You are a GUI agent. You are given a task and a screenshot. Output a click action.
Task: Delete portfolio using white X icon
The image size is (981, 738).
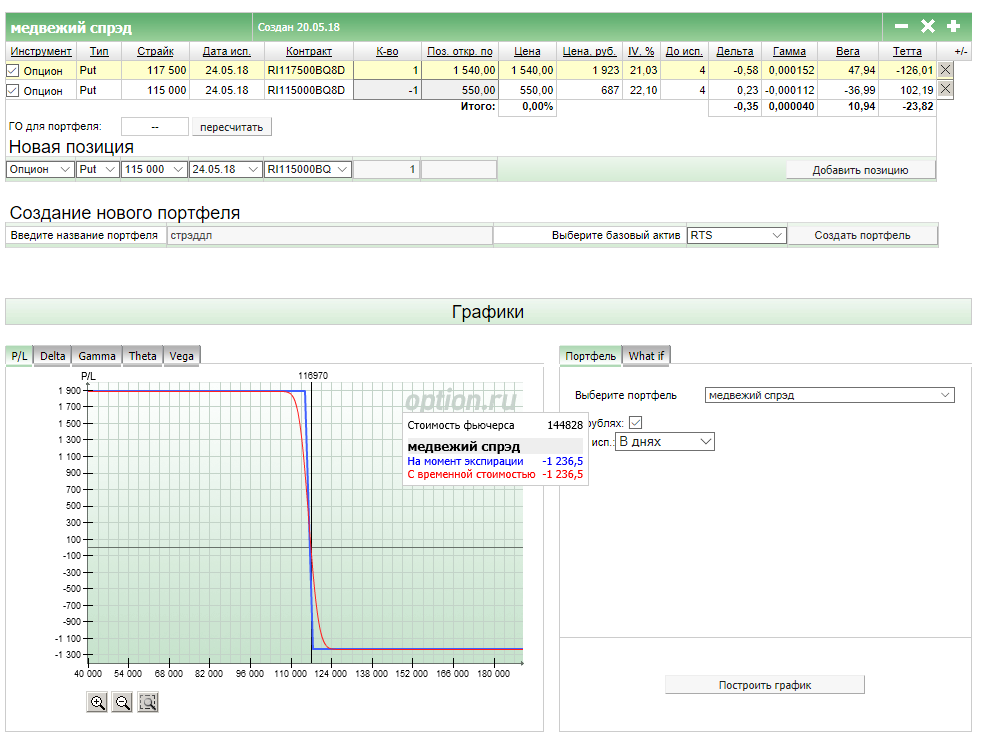click(927, 27)
